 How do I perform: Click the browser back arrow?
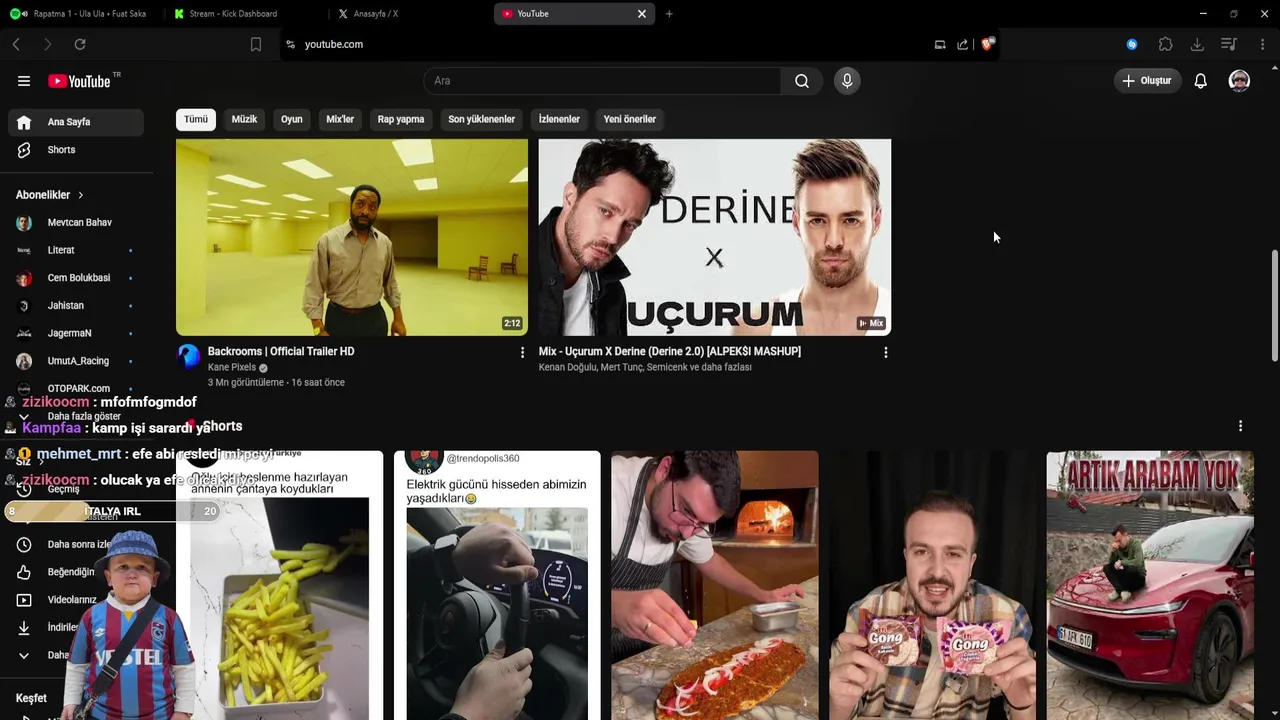[x=16, y=44]
